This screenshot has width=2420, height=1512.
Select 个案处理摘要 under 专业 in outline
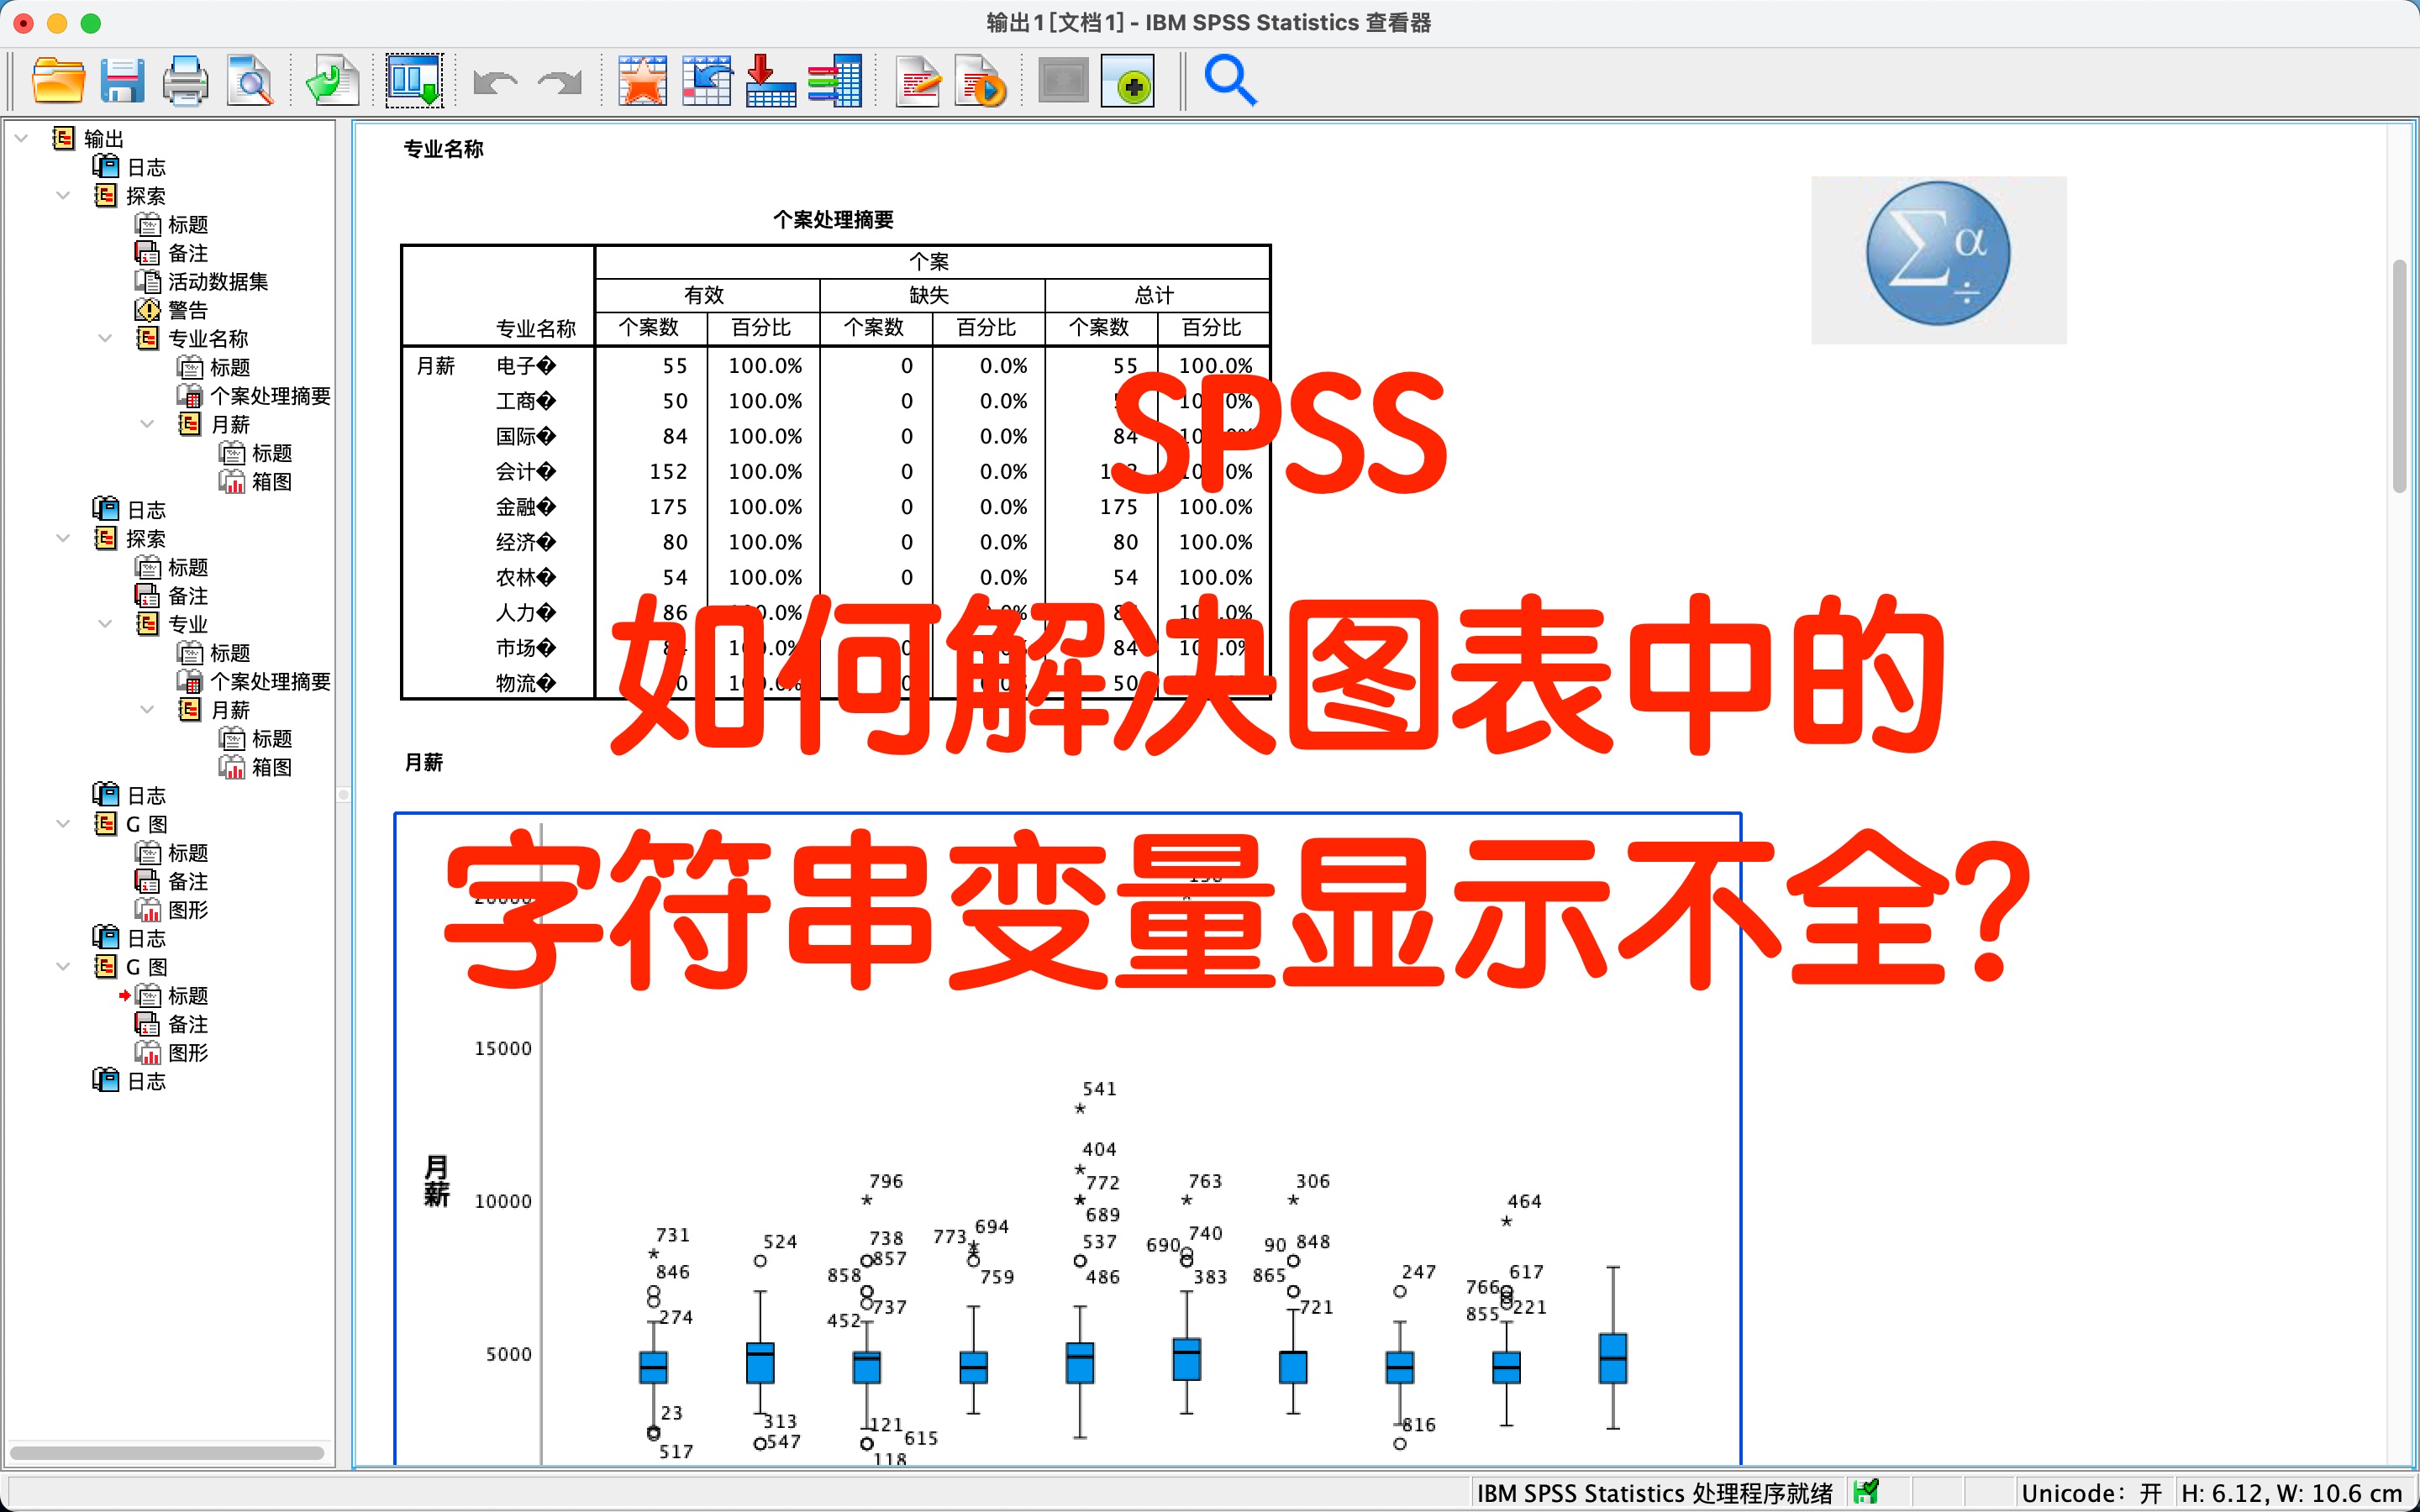click(x=270, y=681)
